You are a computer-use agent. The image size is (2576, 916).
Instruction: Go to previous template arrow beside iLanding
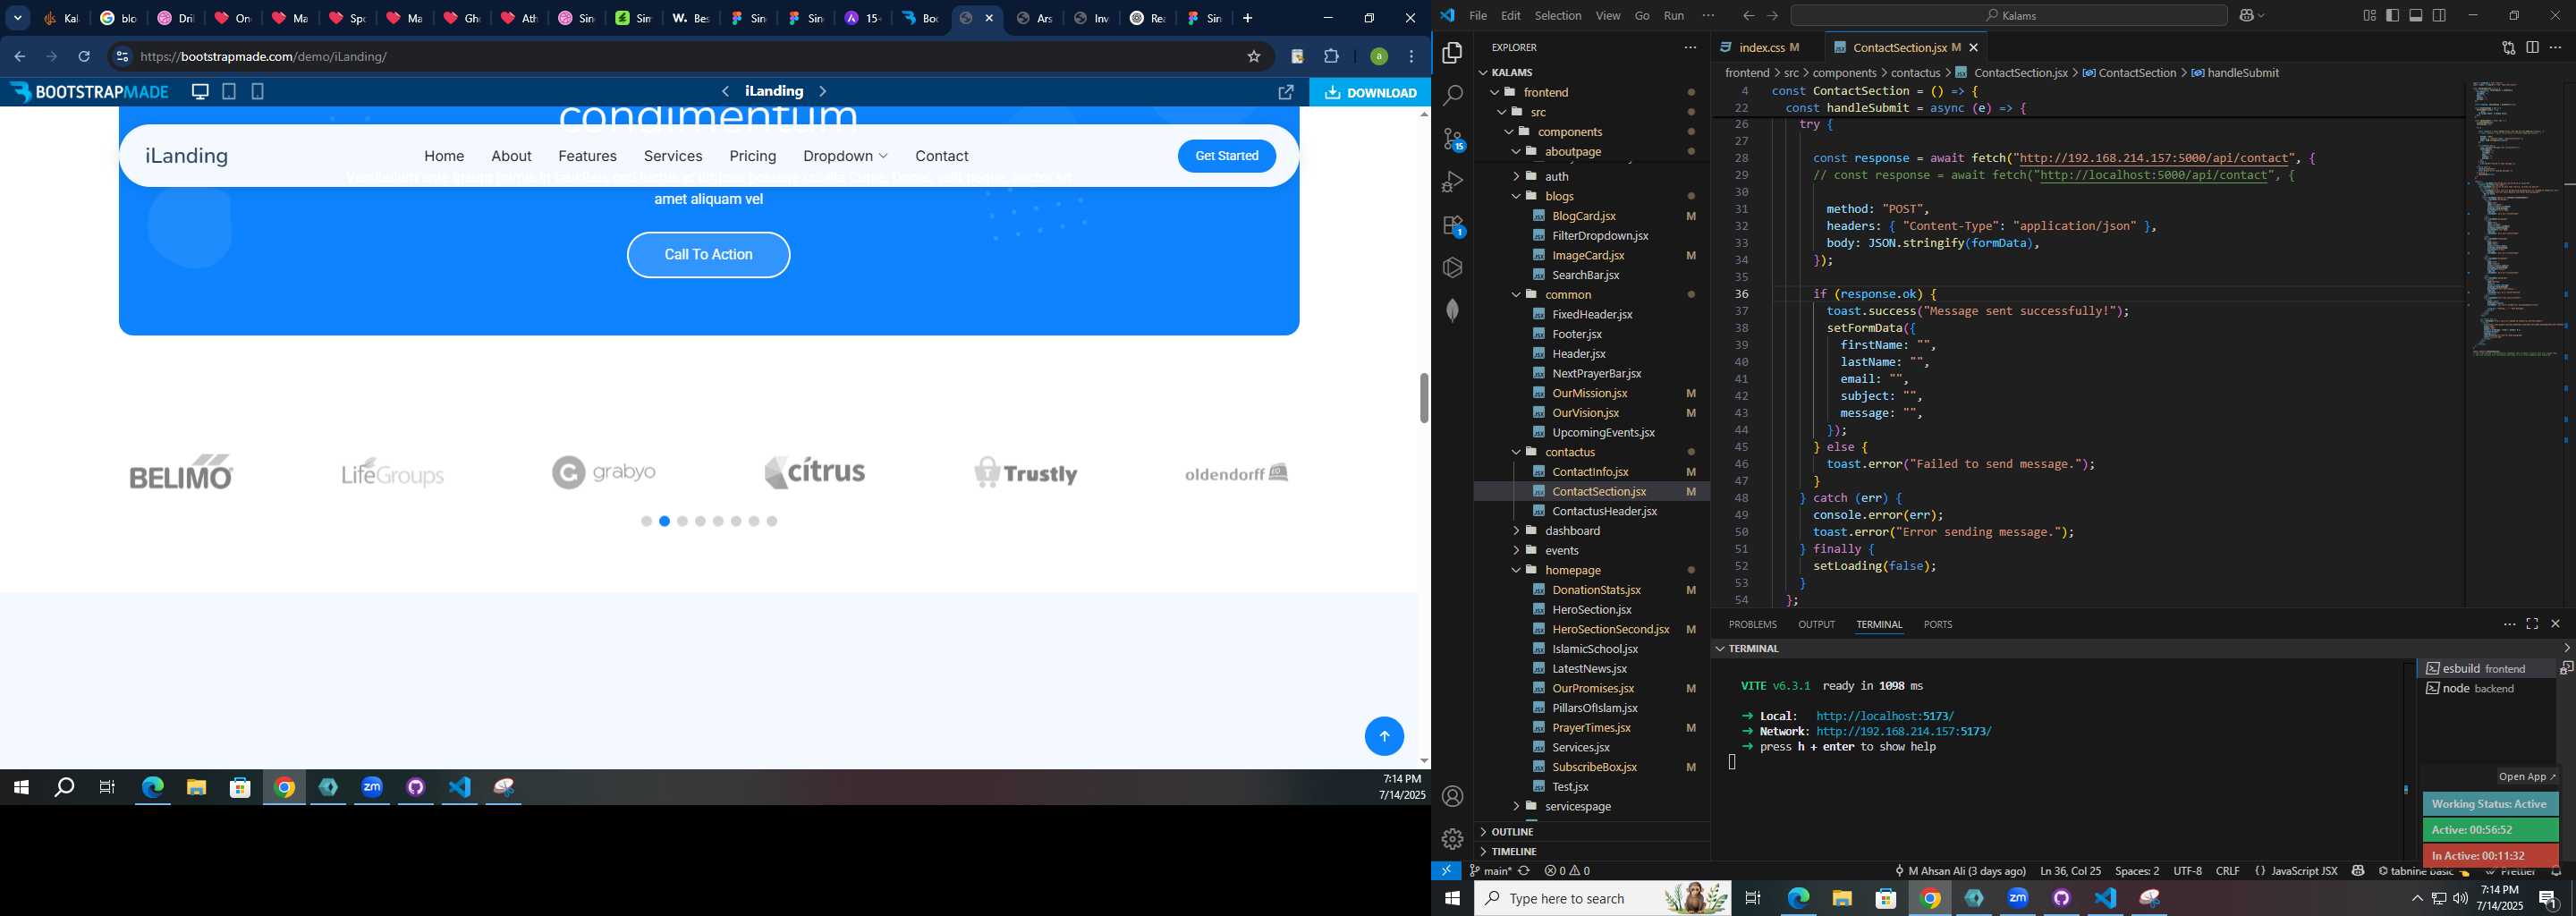click(x=726, y=91)
